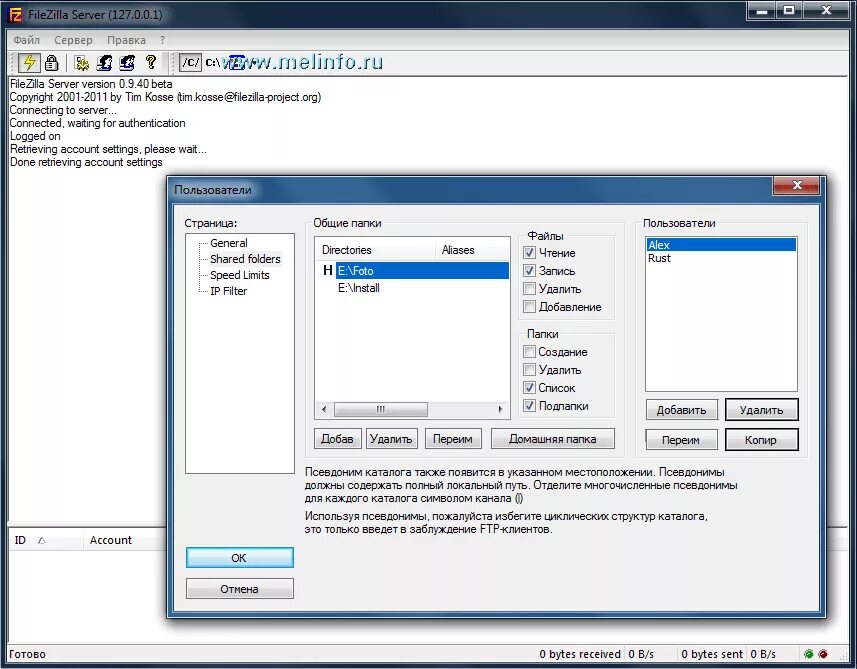Toggle the lightning bolt server connection icon
Viewport: 857px width, 669px height.
[x=28, y=62]
